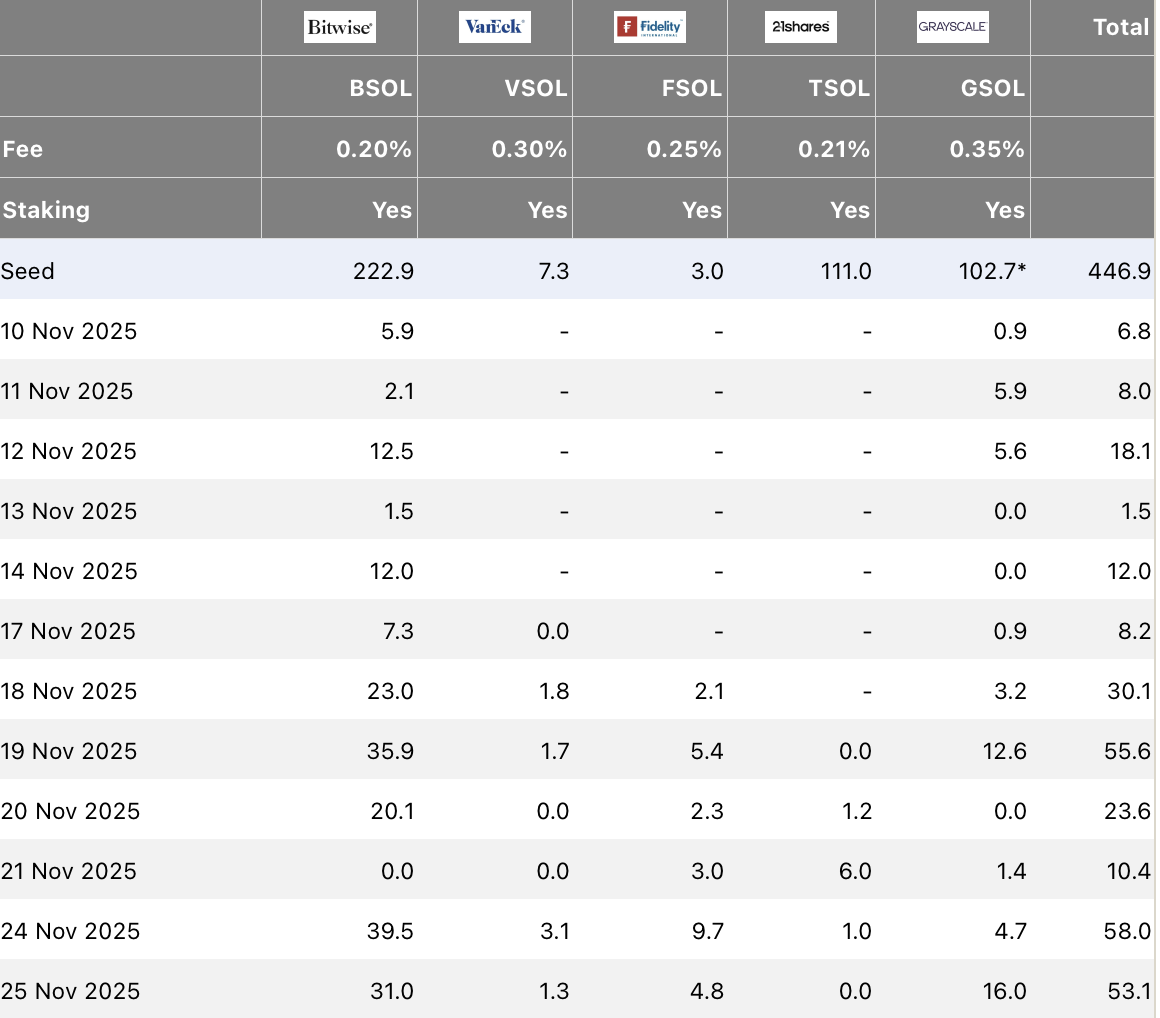
Task: Select the Seed row label
Action: coord(27,271)
